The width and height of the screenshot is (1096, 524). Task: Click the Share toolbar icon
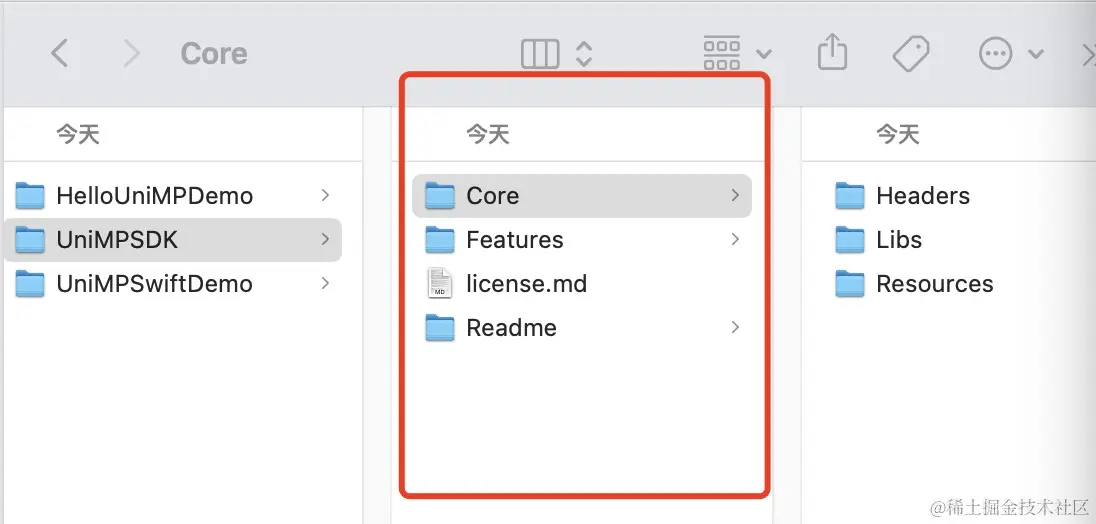832,53
